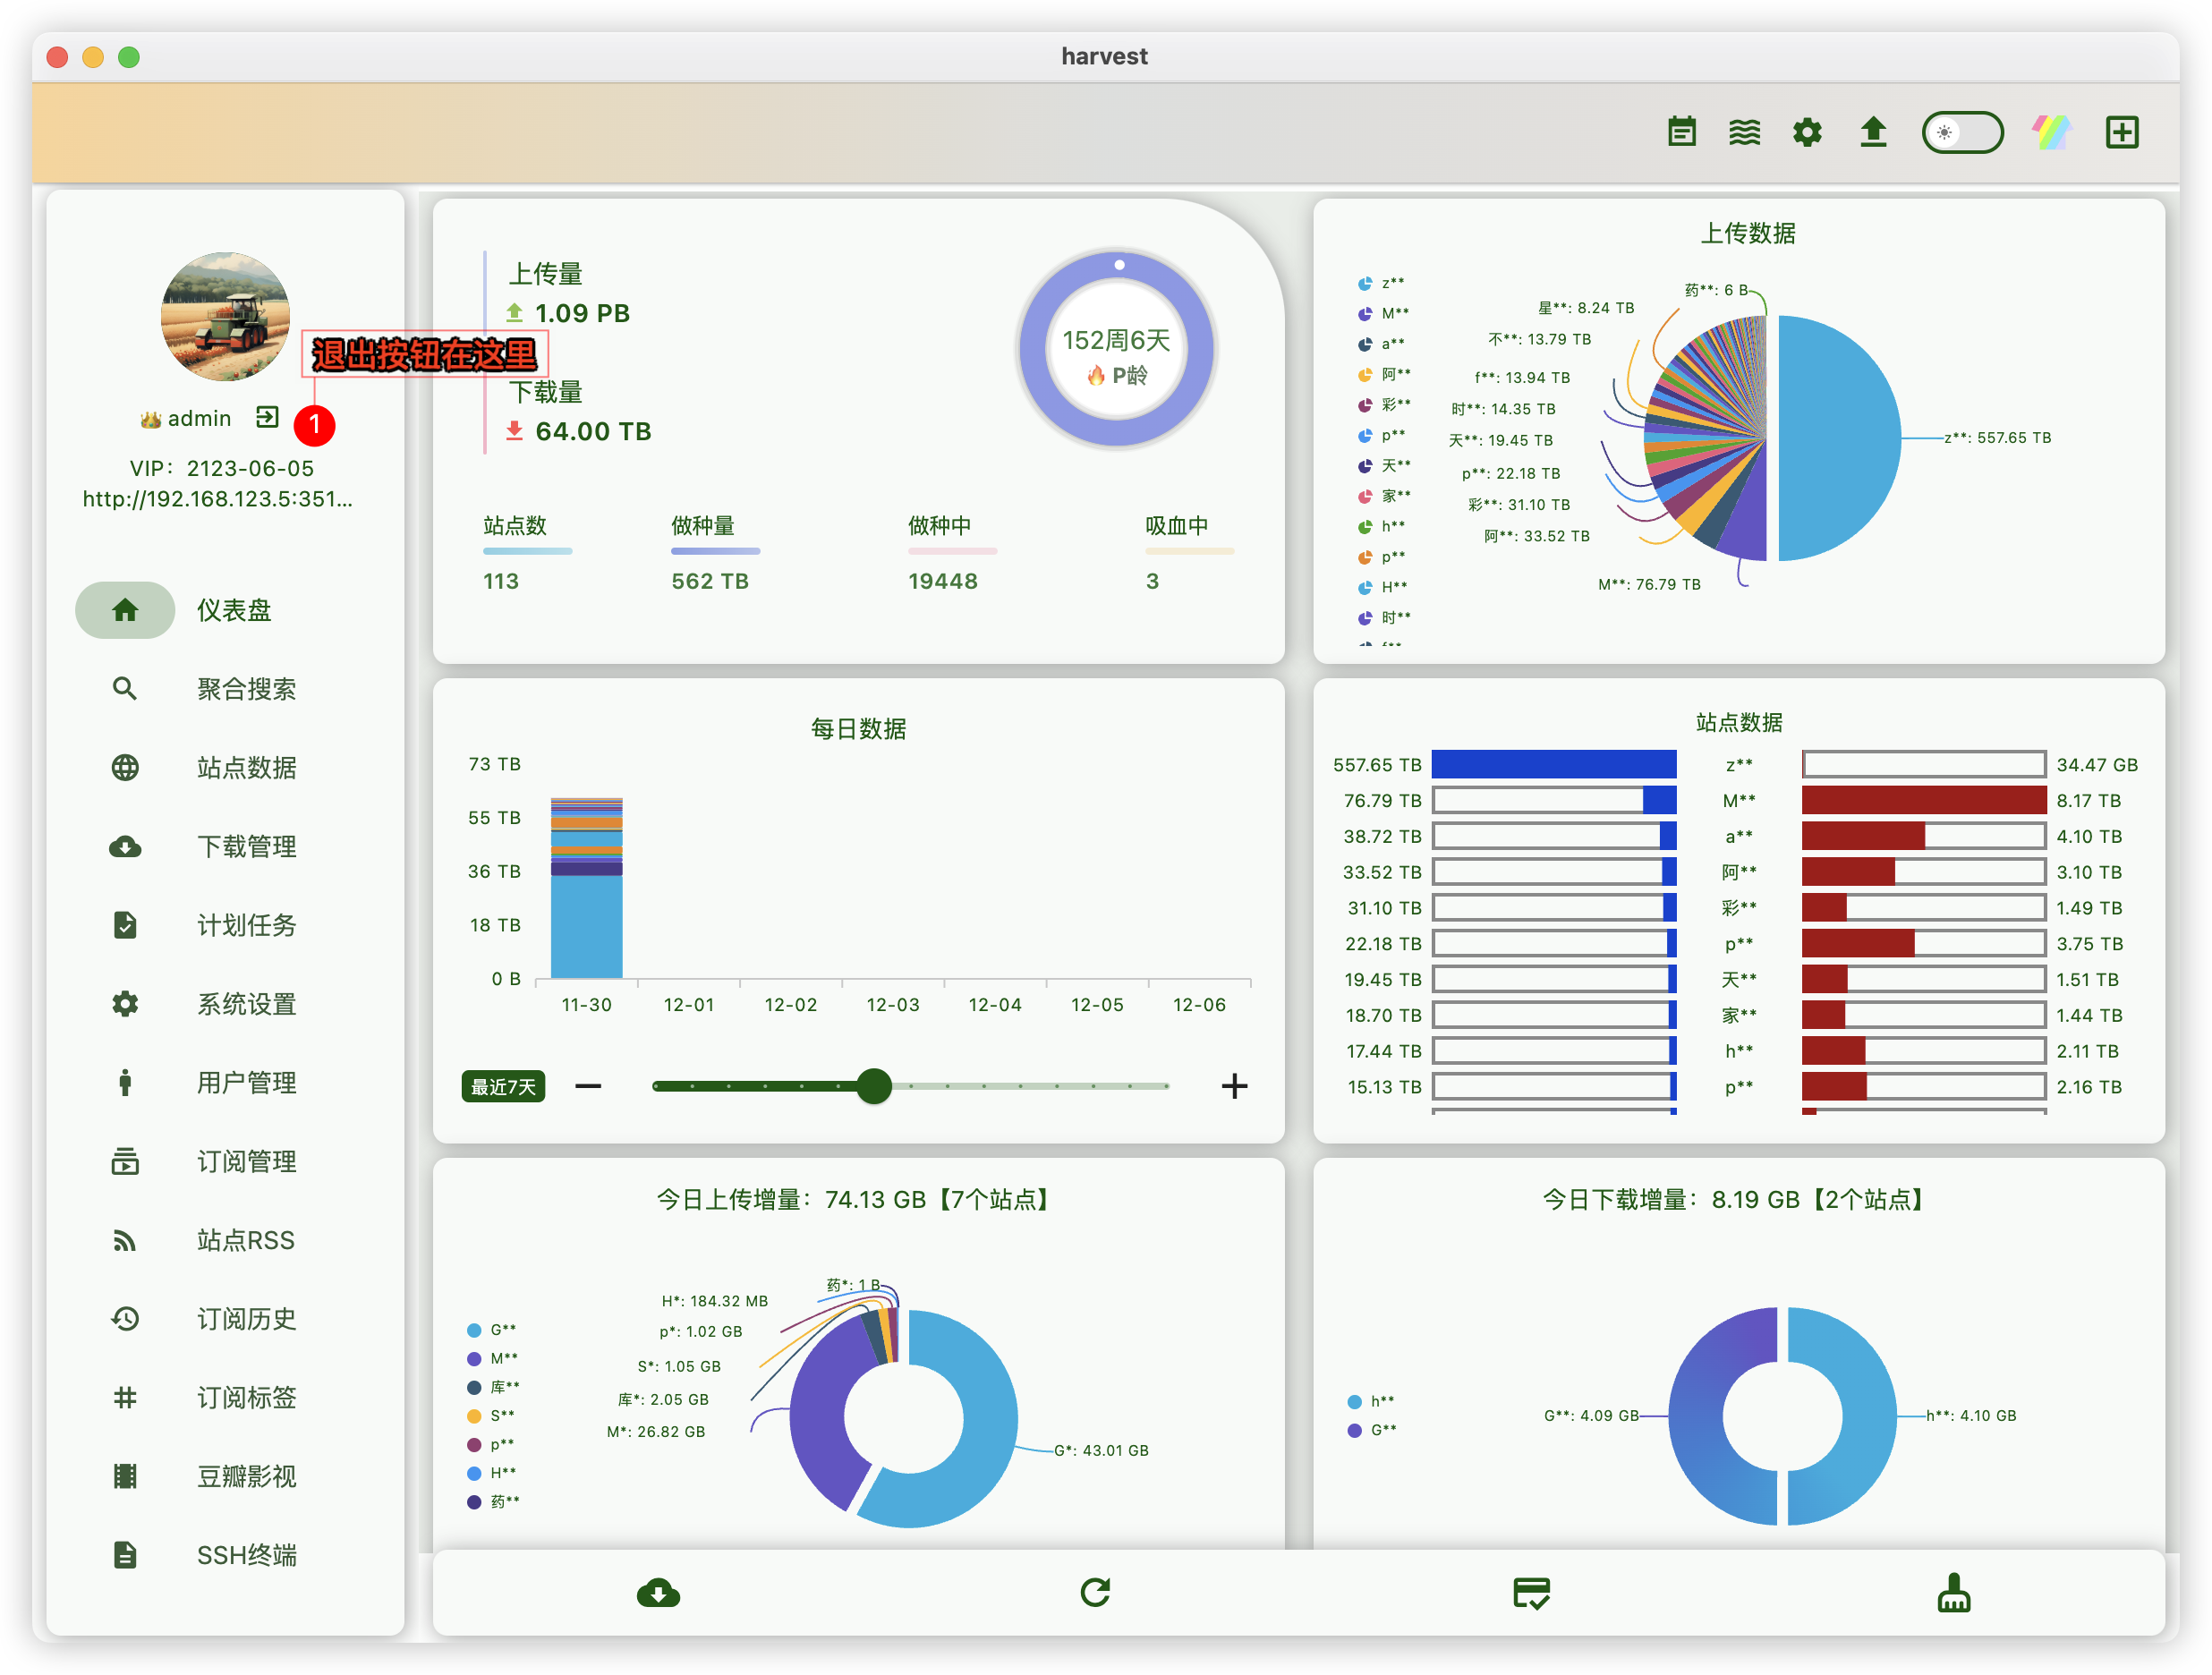
Task: Click the cleaning brush icon in bottom bar
Action: (1953, 1593)
